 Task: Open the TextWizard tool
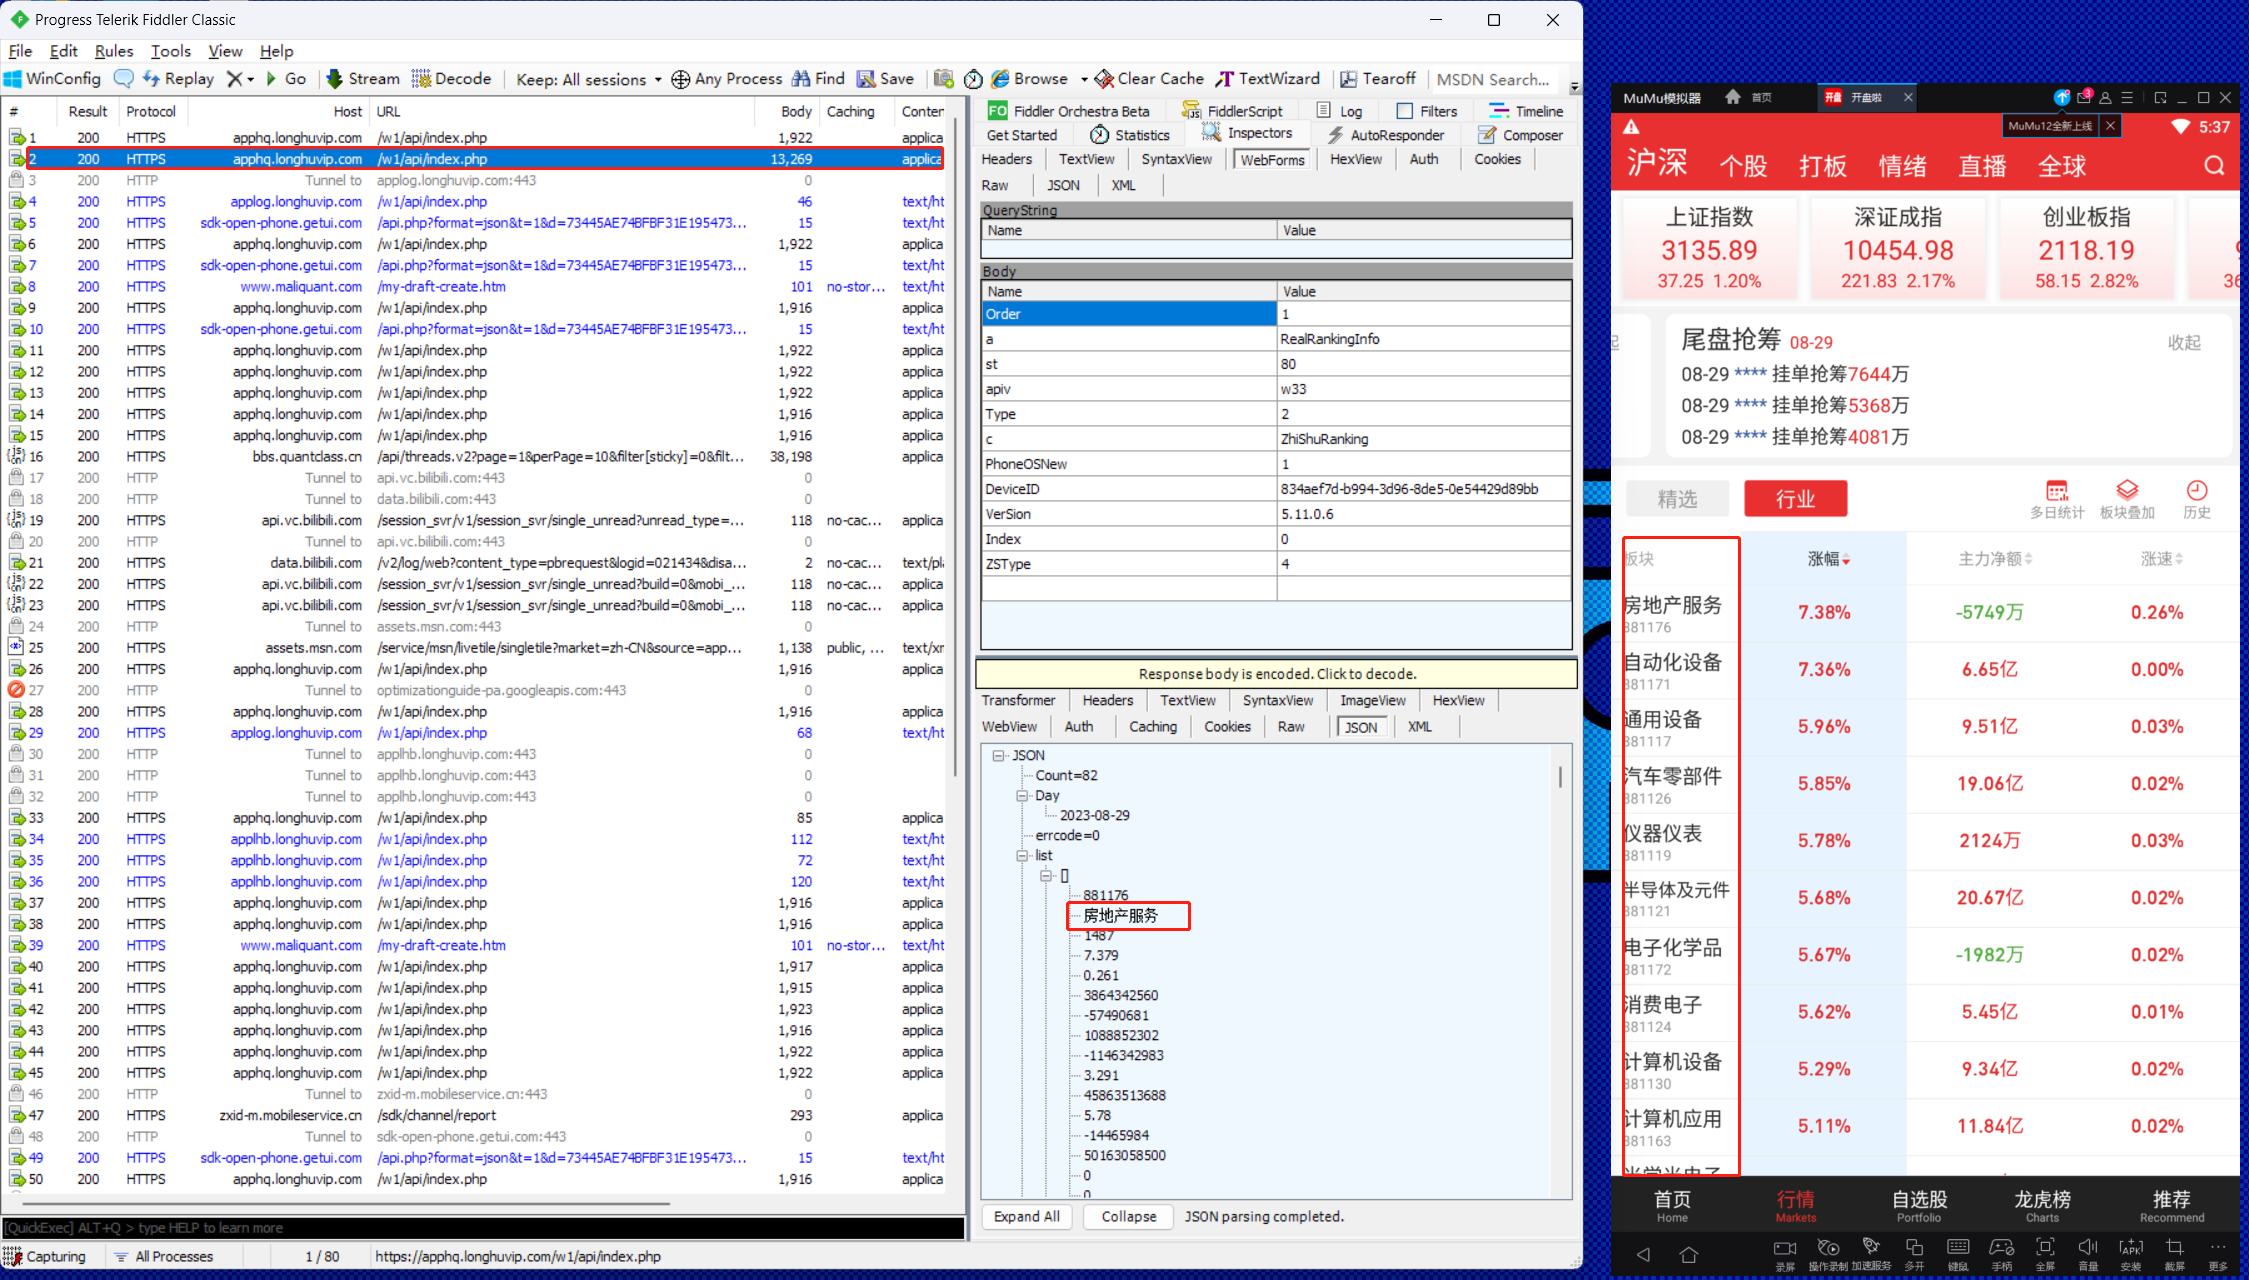(x=1268, y=79)
